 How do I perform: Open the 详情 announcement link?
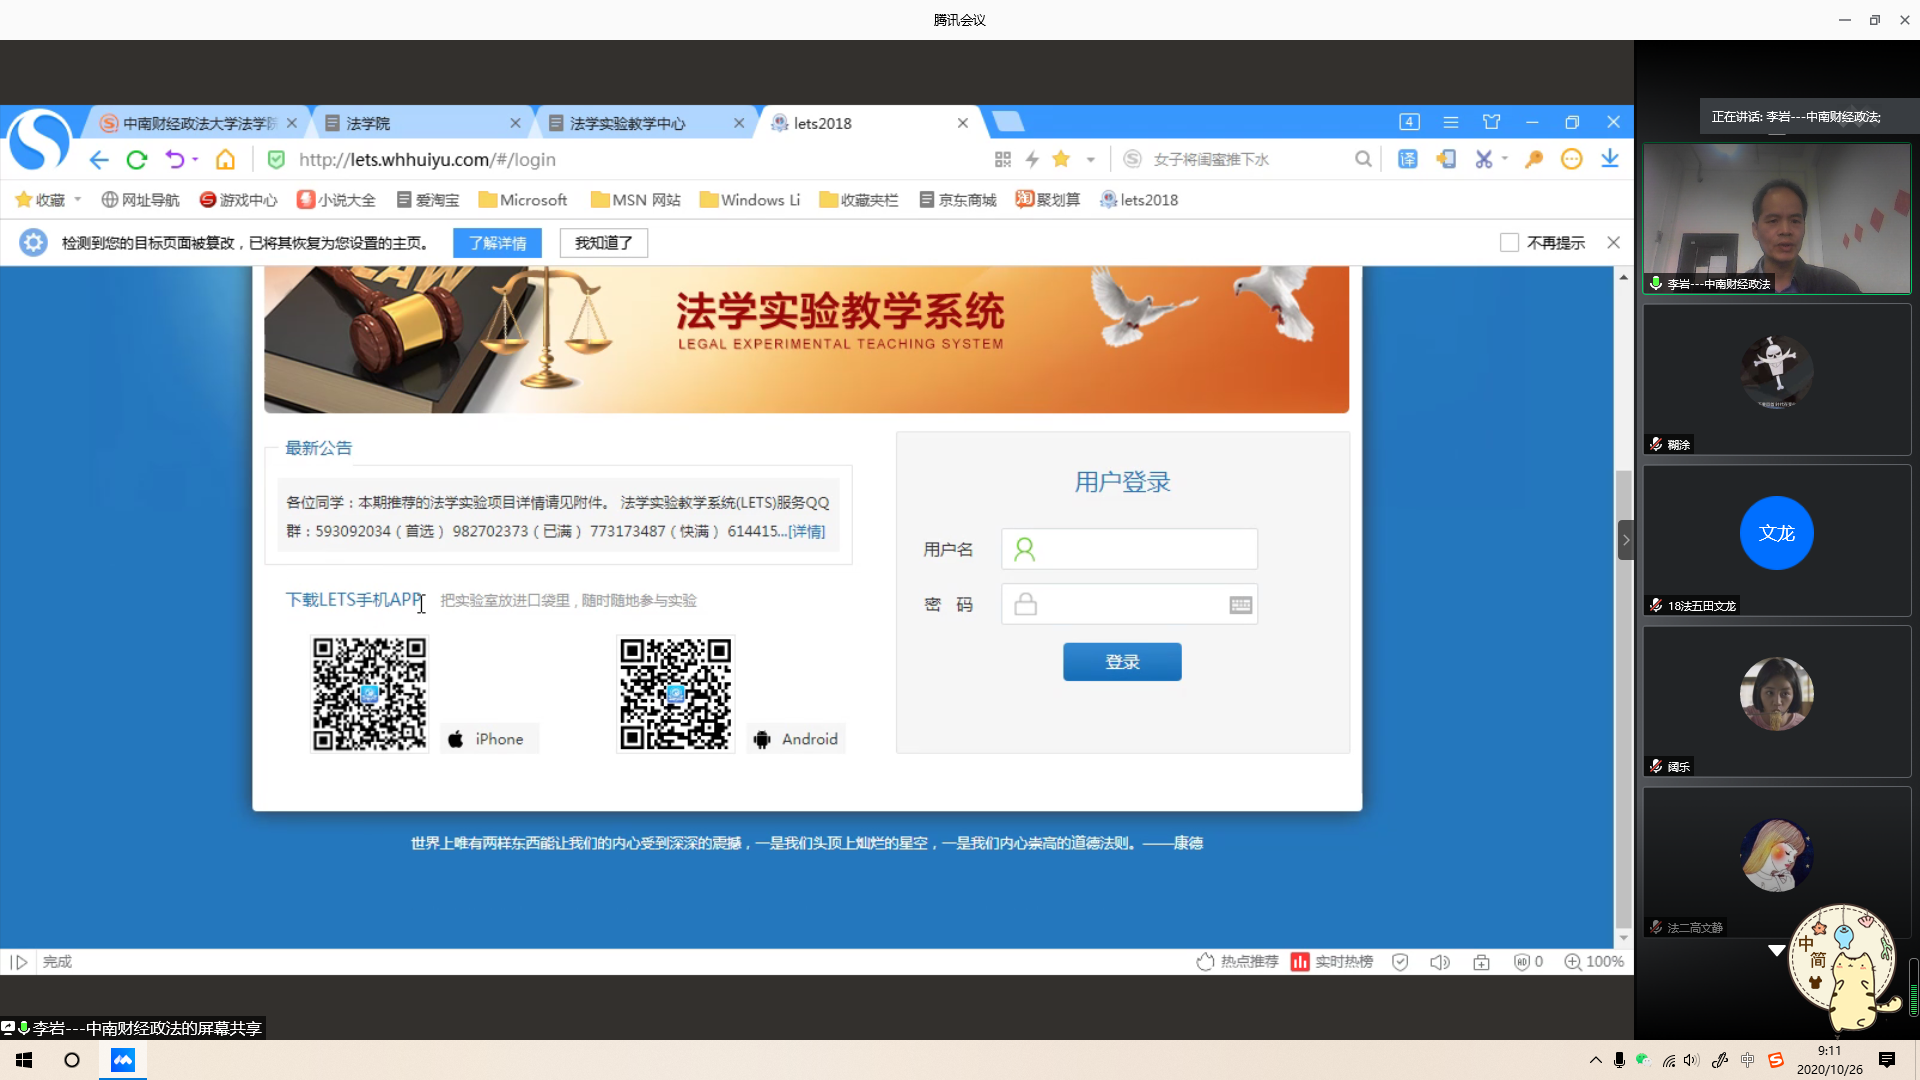[807, 531]
